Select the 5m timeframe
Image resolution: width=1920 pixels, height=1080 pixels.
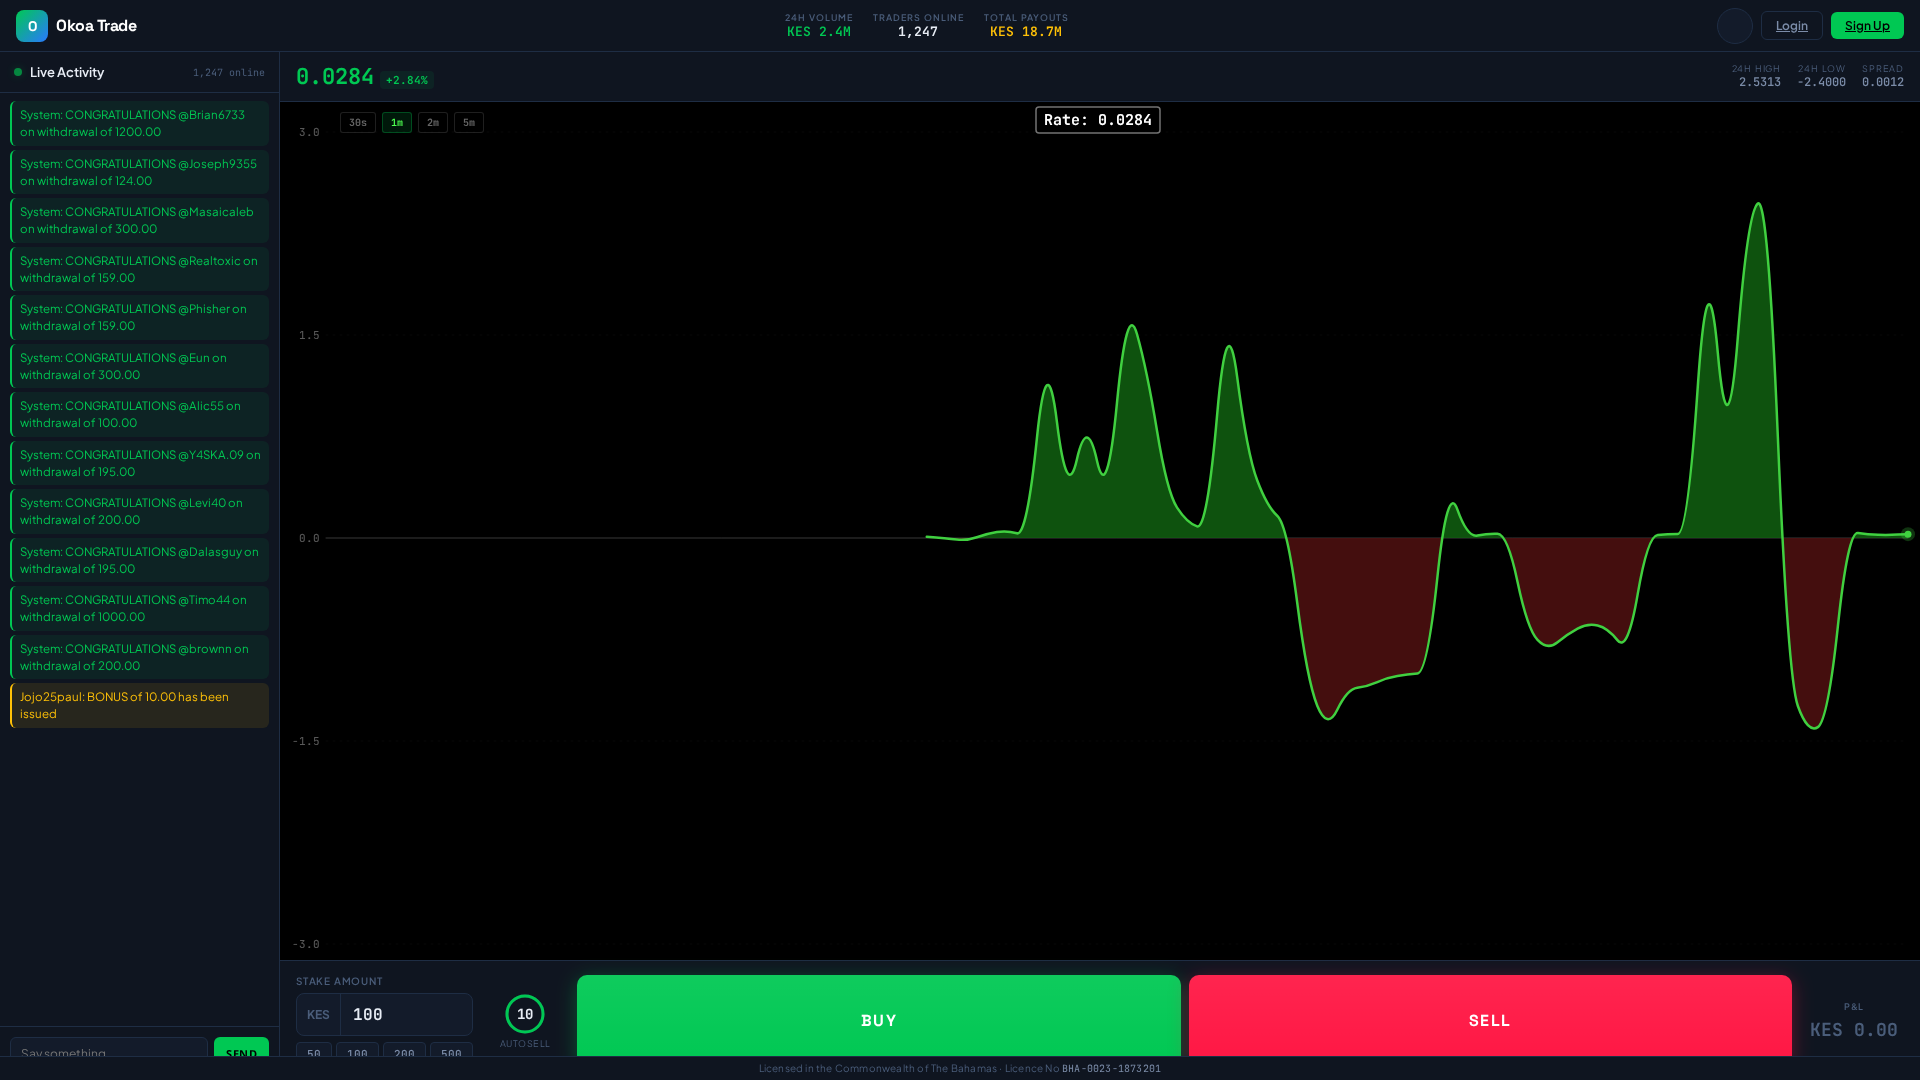(469, 123)
